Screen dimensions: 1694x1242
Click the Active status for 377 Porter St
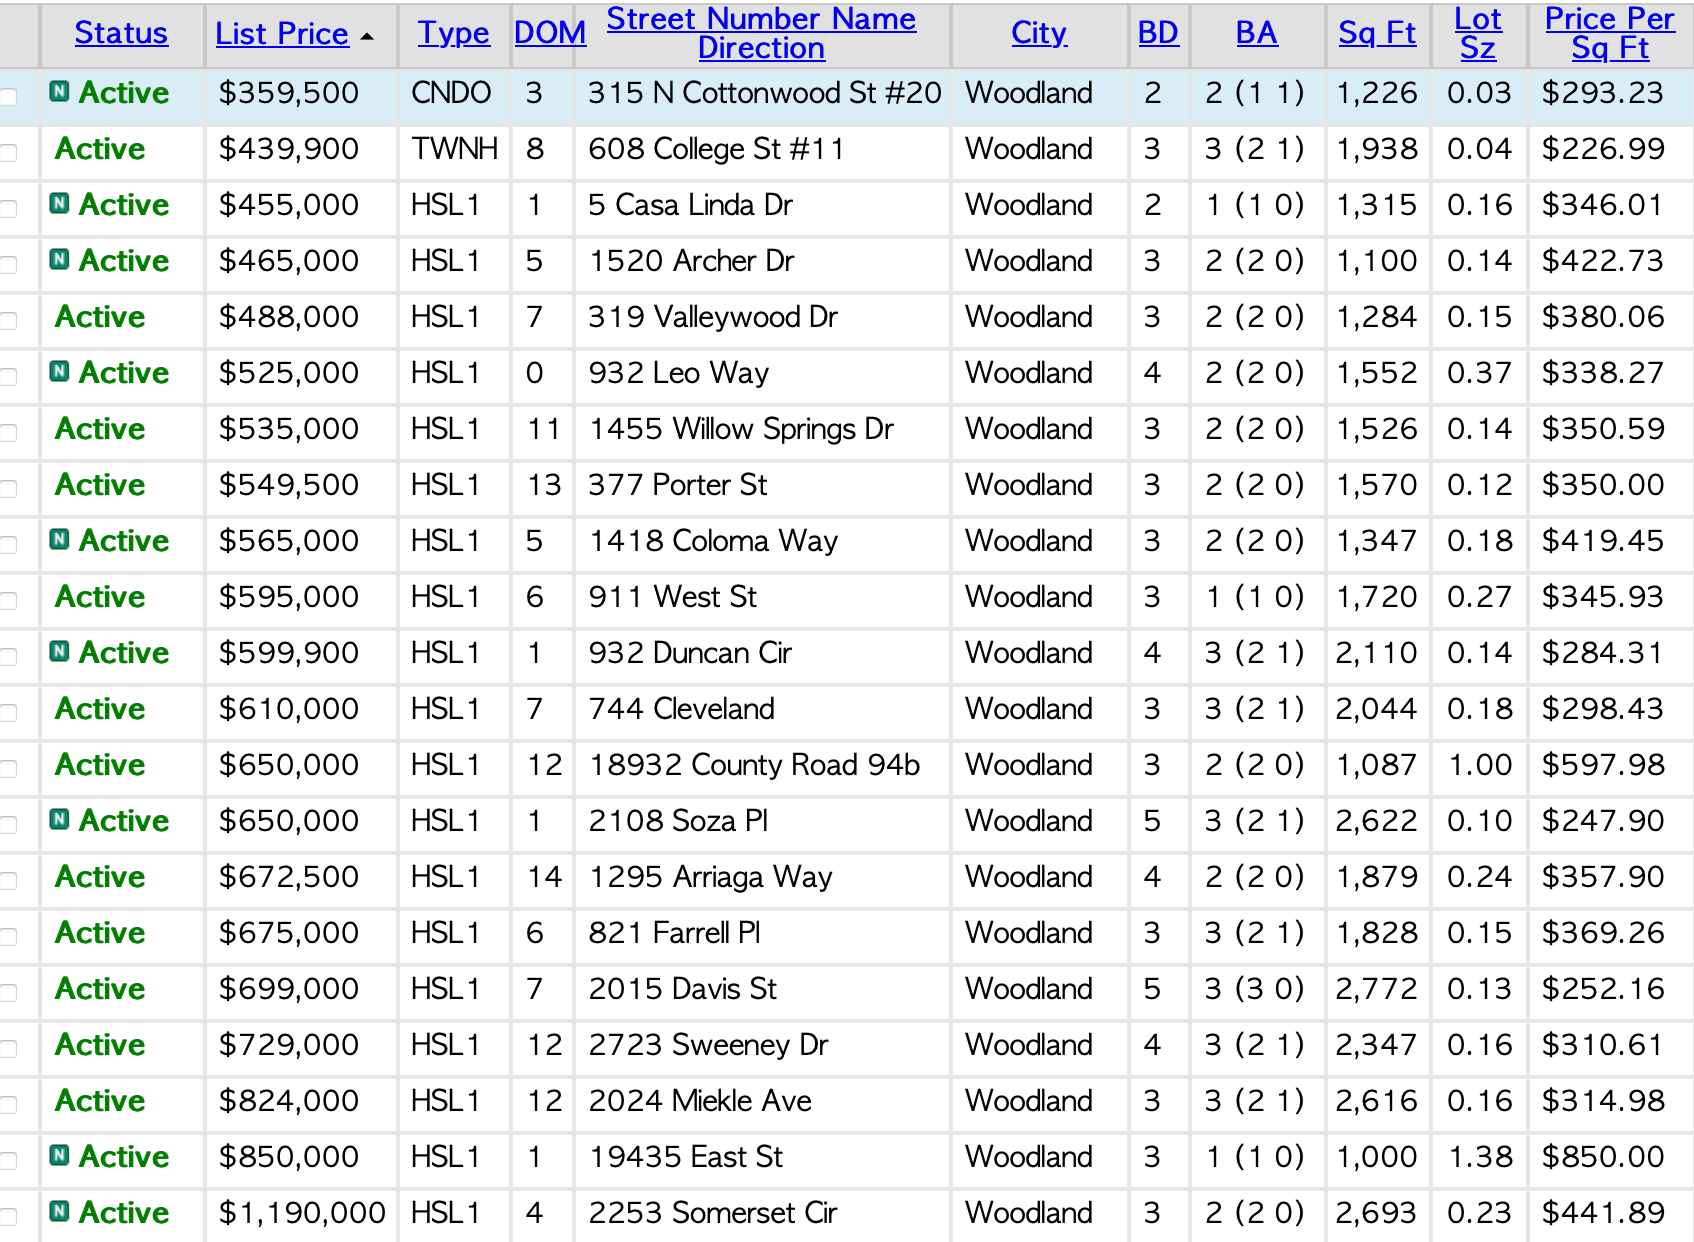click(x=100, y=485)
